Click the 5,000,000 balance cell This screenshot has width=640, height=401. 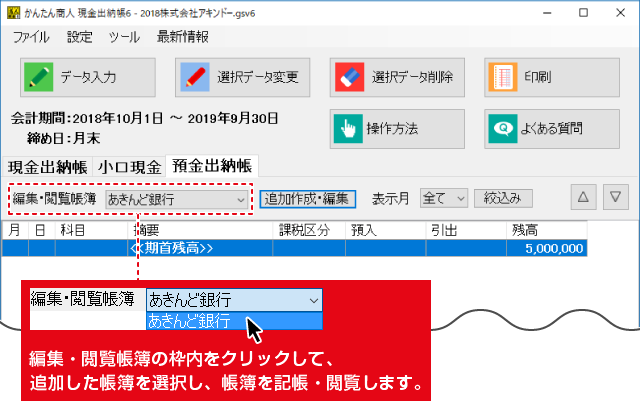point(547,248)
